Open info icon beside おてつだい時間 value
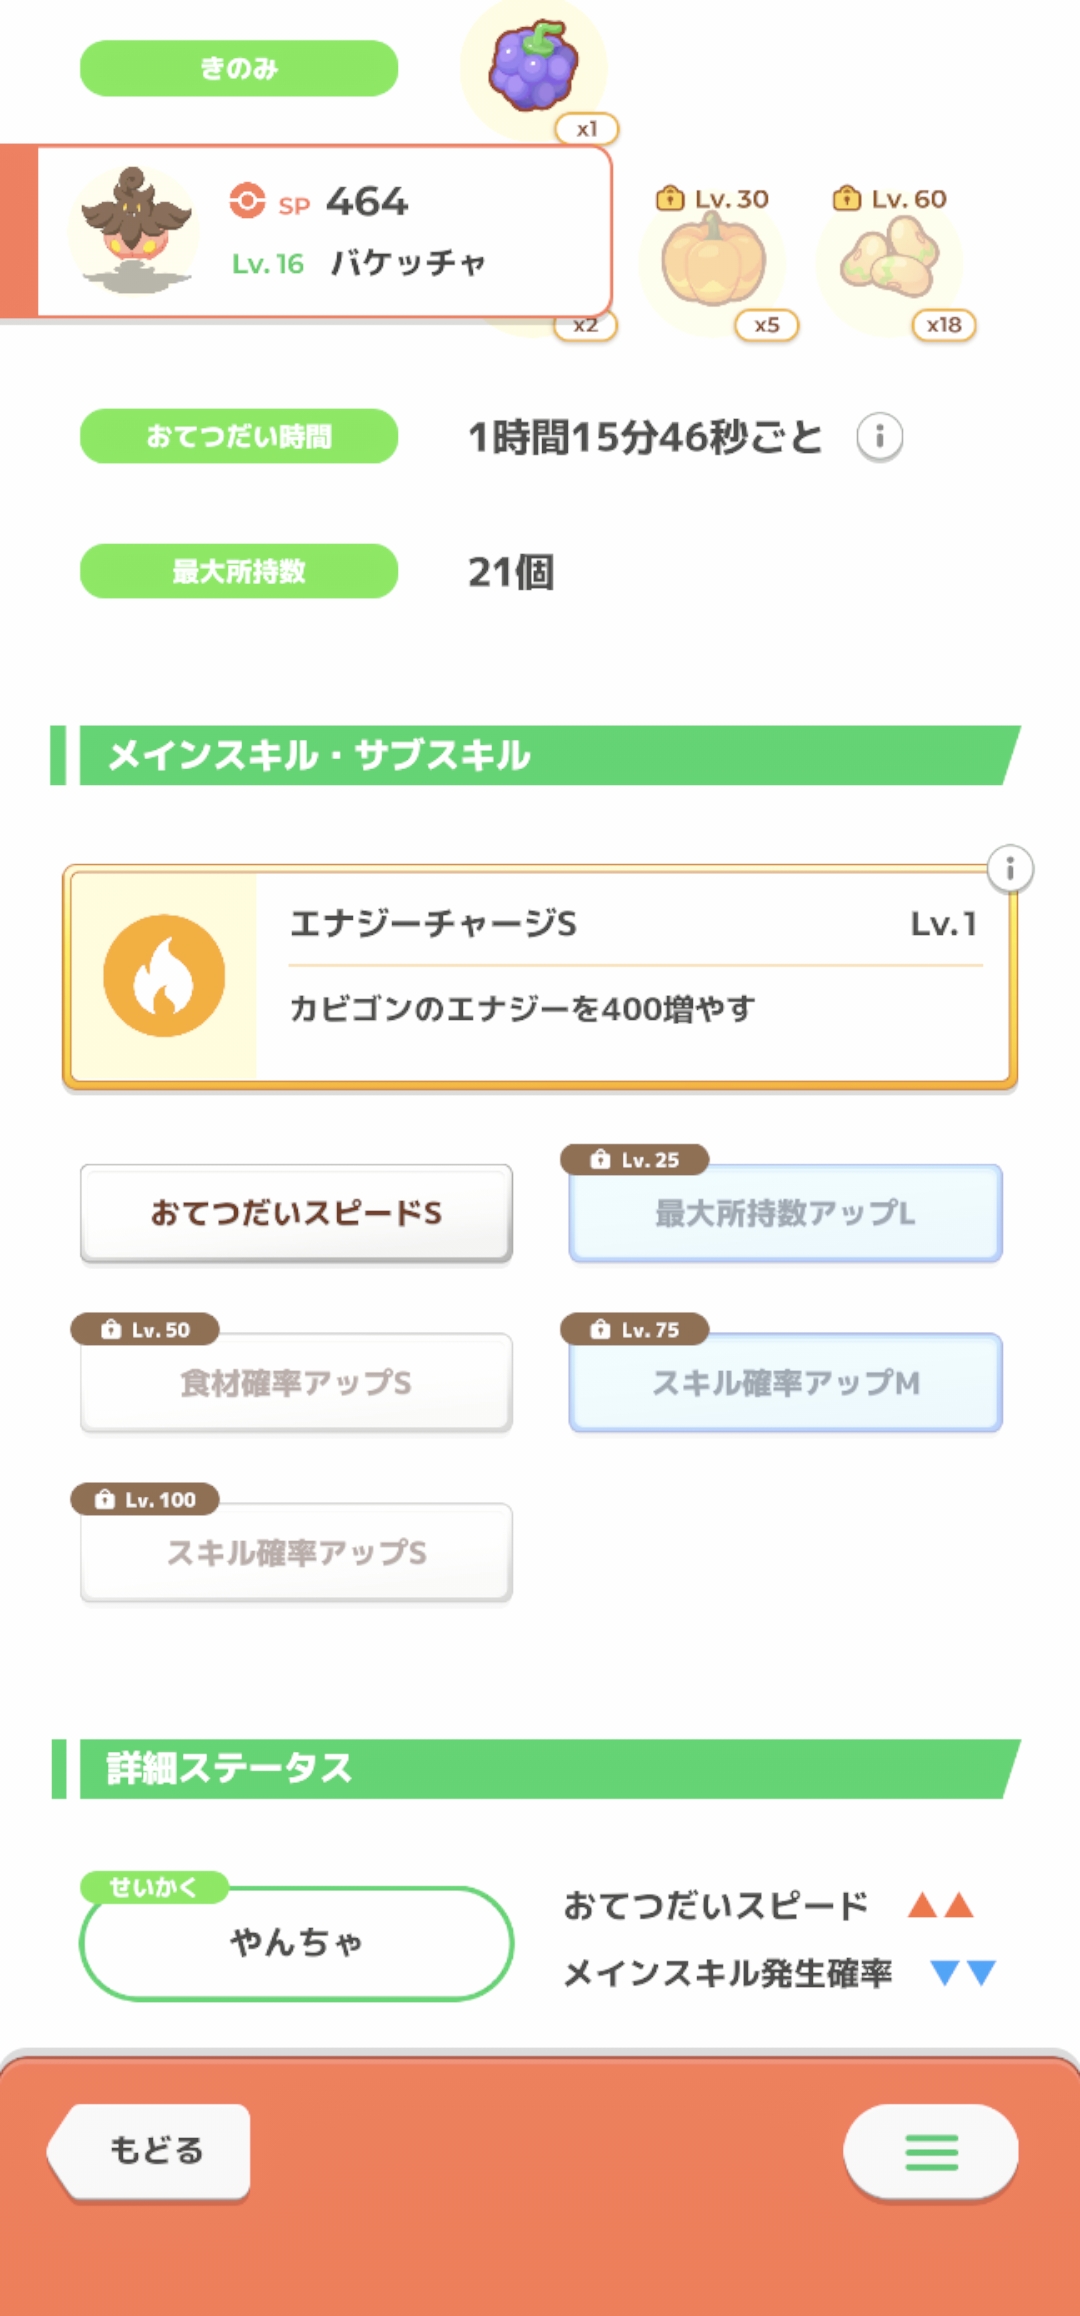The height and width of the screenshot is (2316, 1080). [x=880, y=437]
